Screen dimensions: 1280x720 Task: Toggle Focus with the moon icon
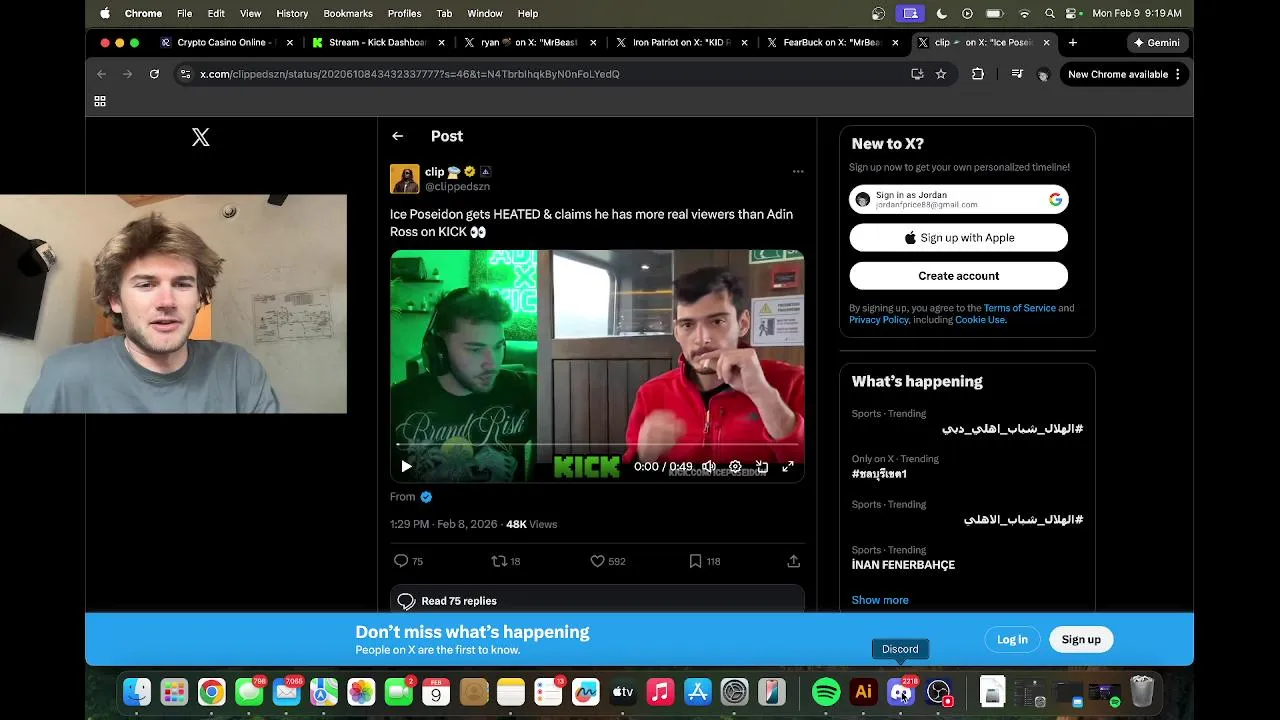coord(943,13)
